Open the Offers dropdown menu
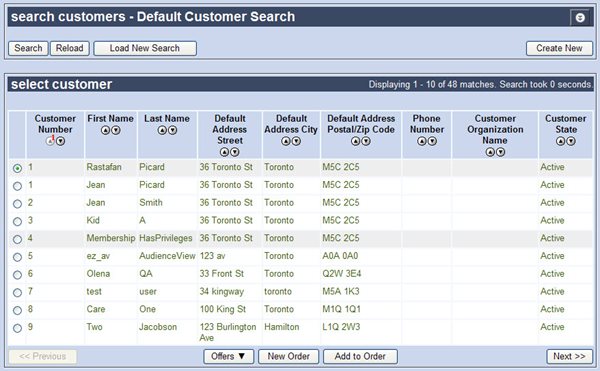600x371 pixels. [x=228, y=356]
